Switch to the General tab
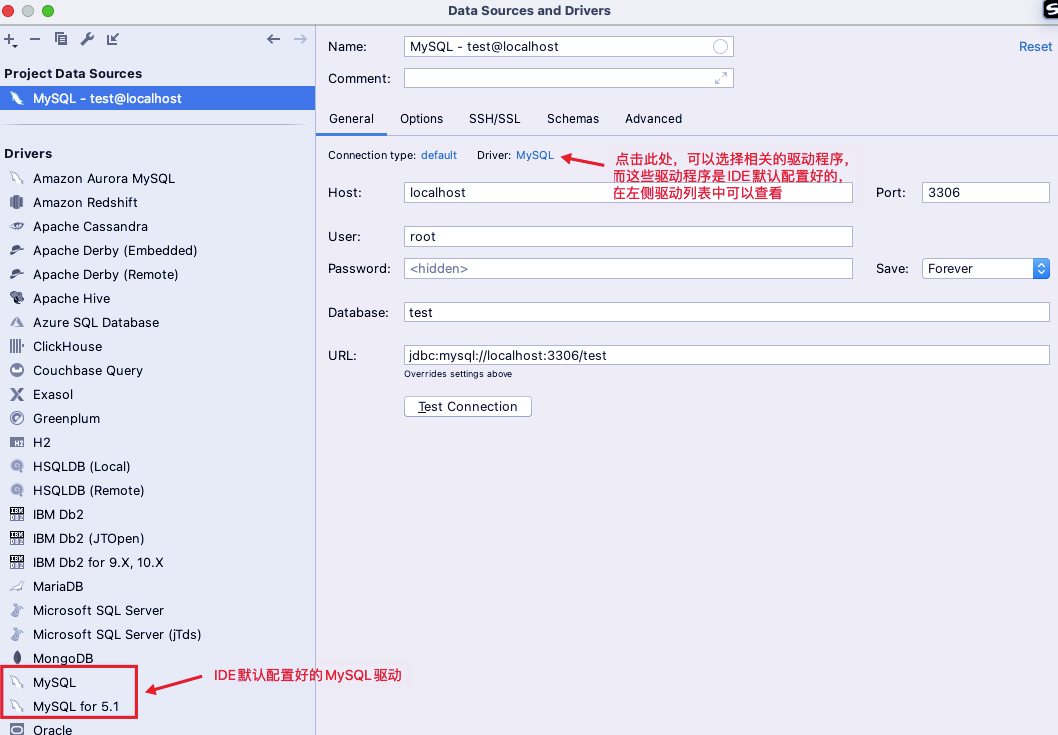This screenshot has width=1058, height=735. point(351,119)
